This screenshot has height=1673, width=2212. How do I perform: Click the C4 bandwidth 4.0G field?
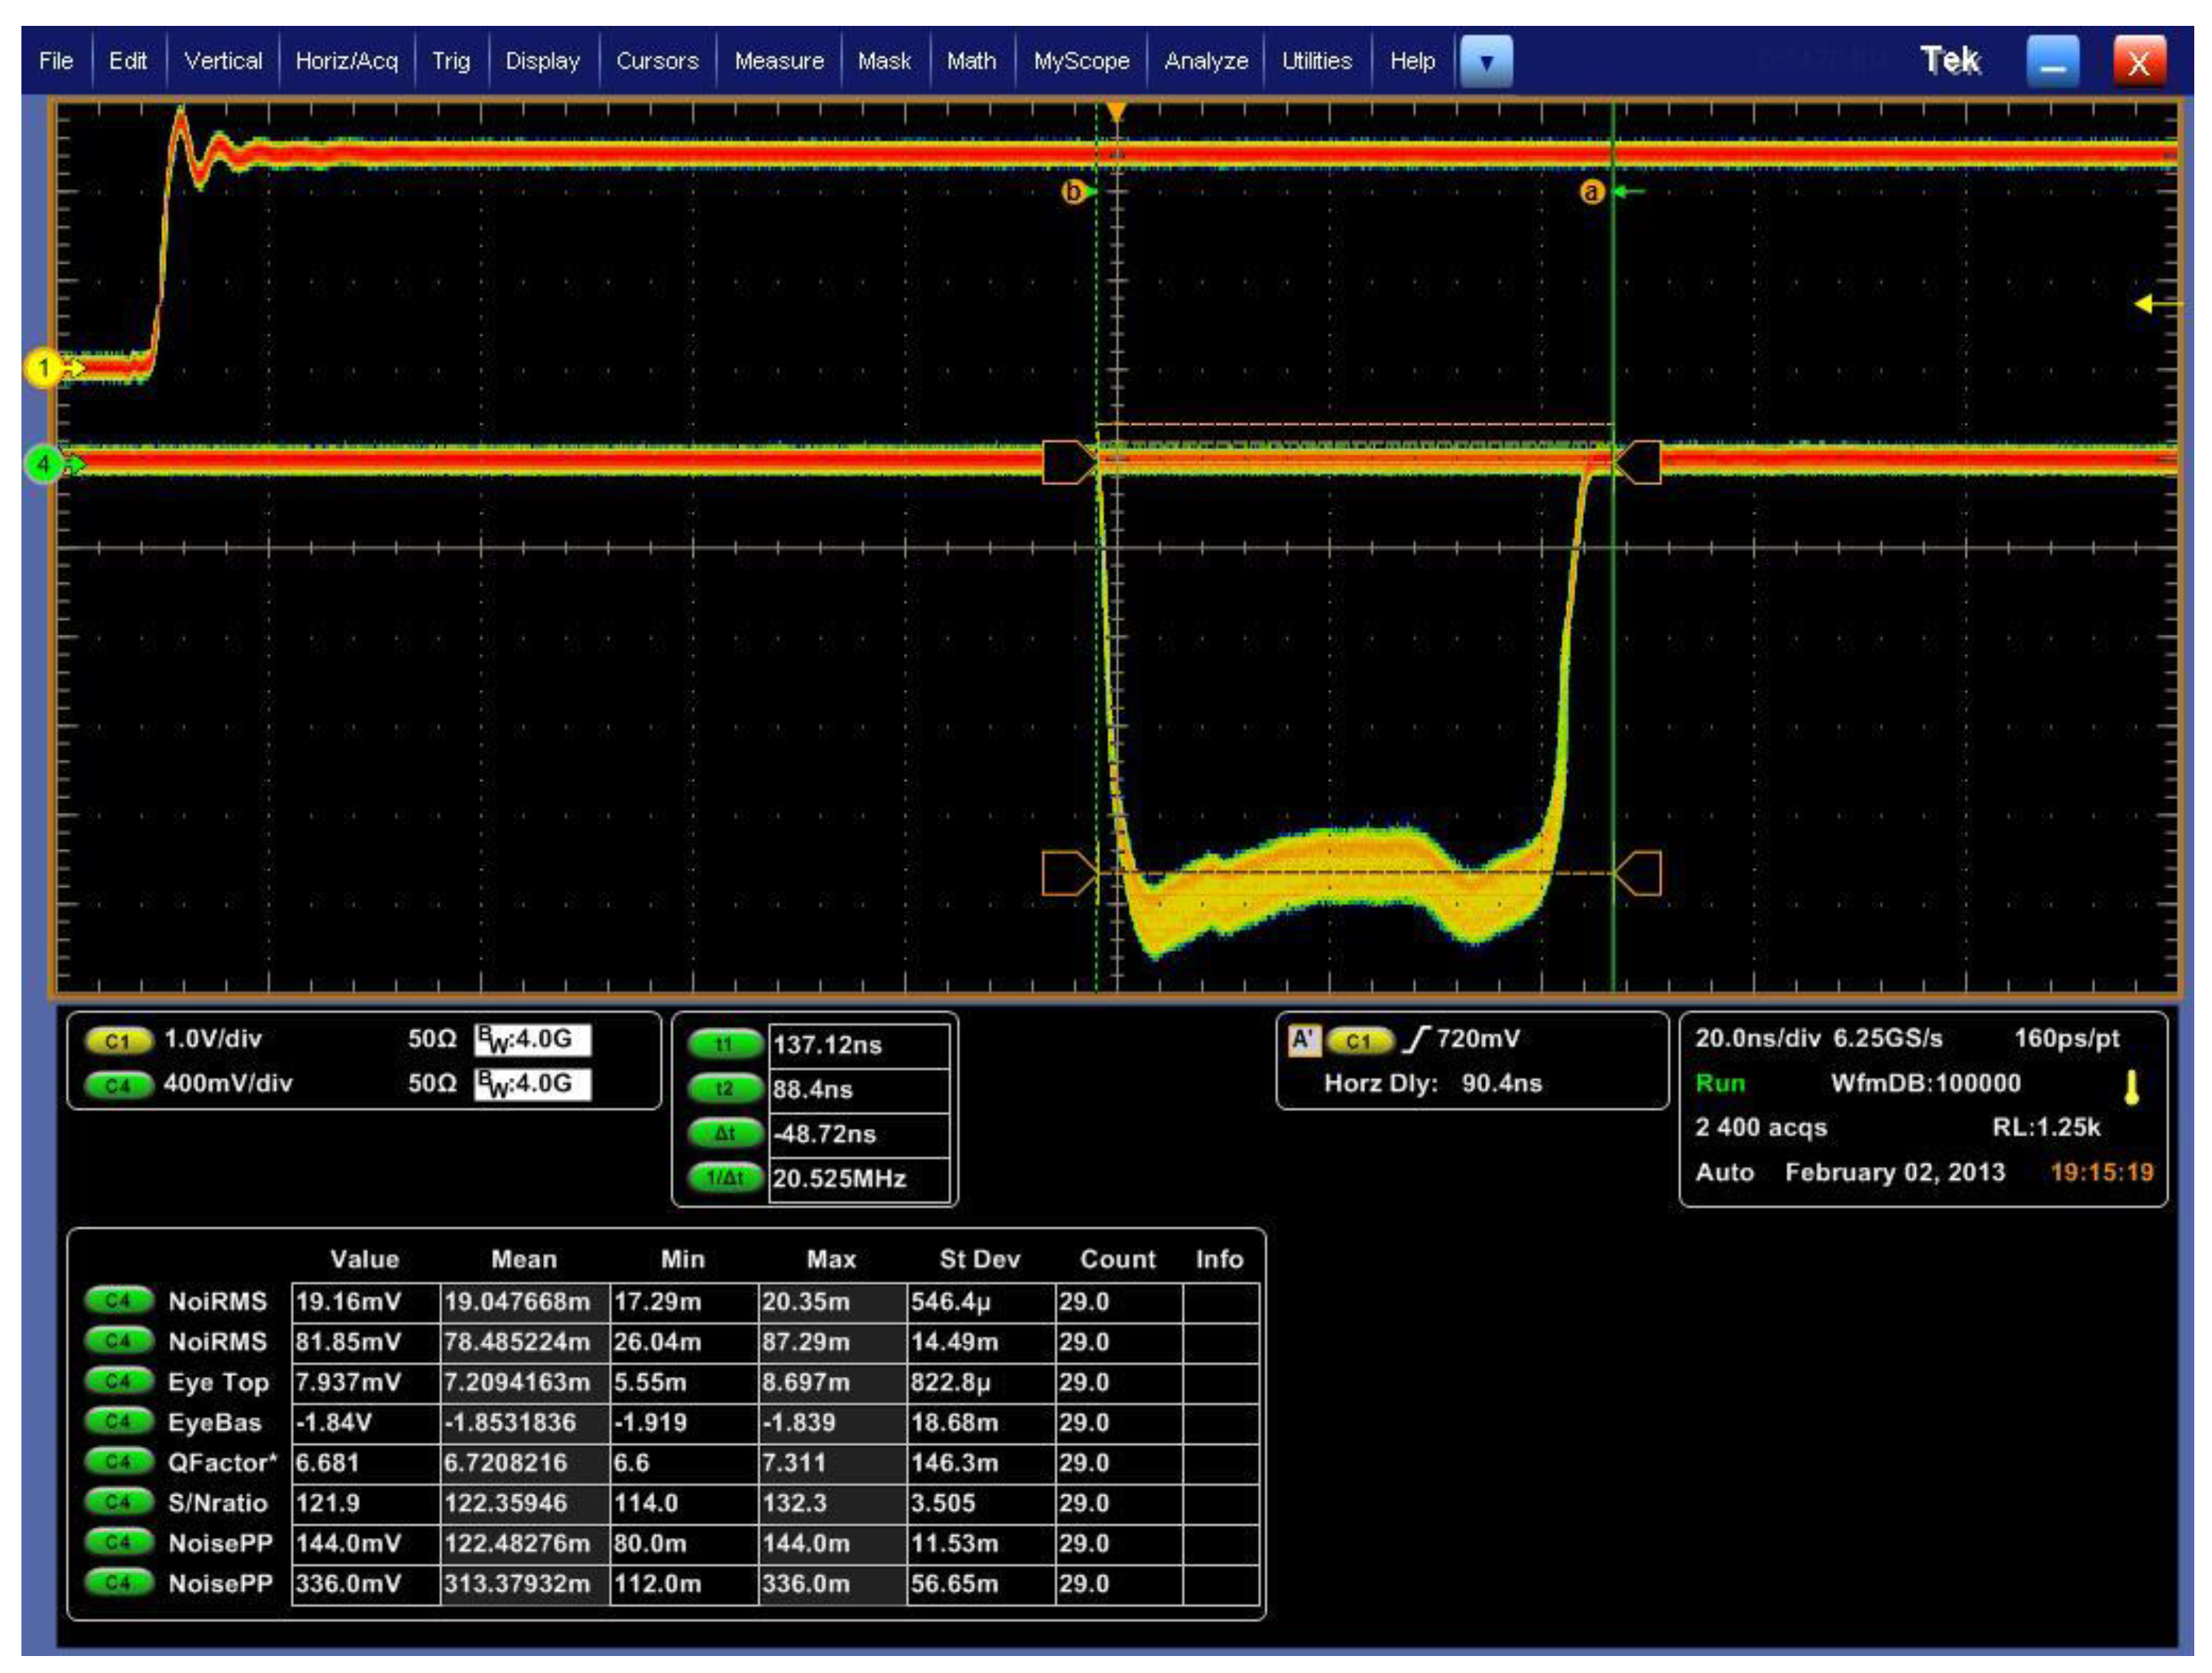coord(532,1084)
